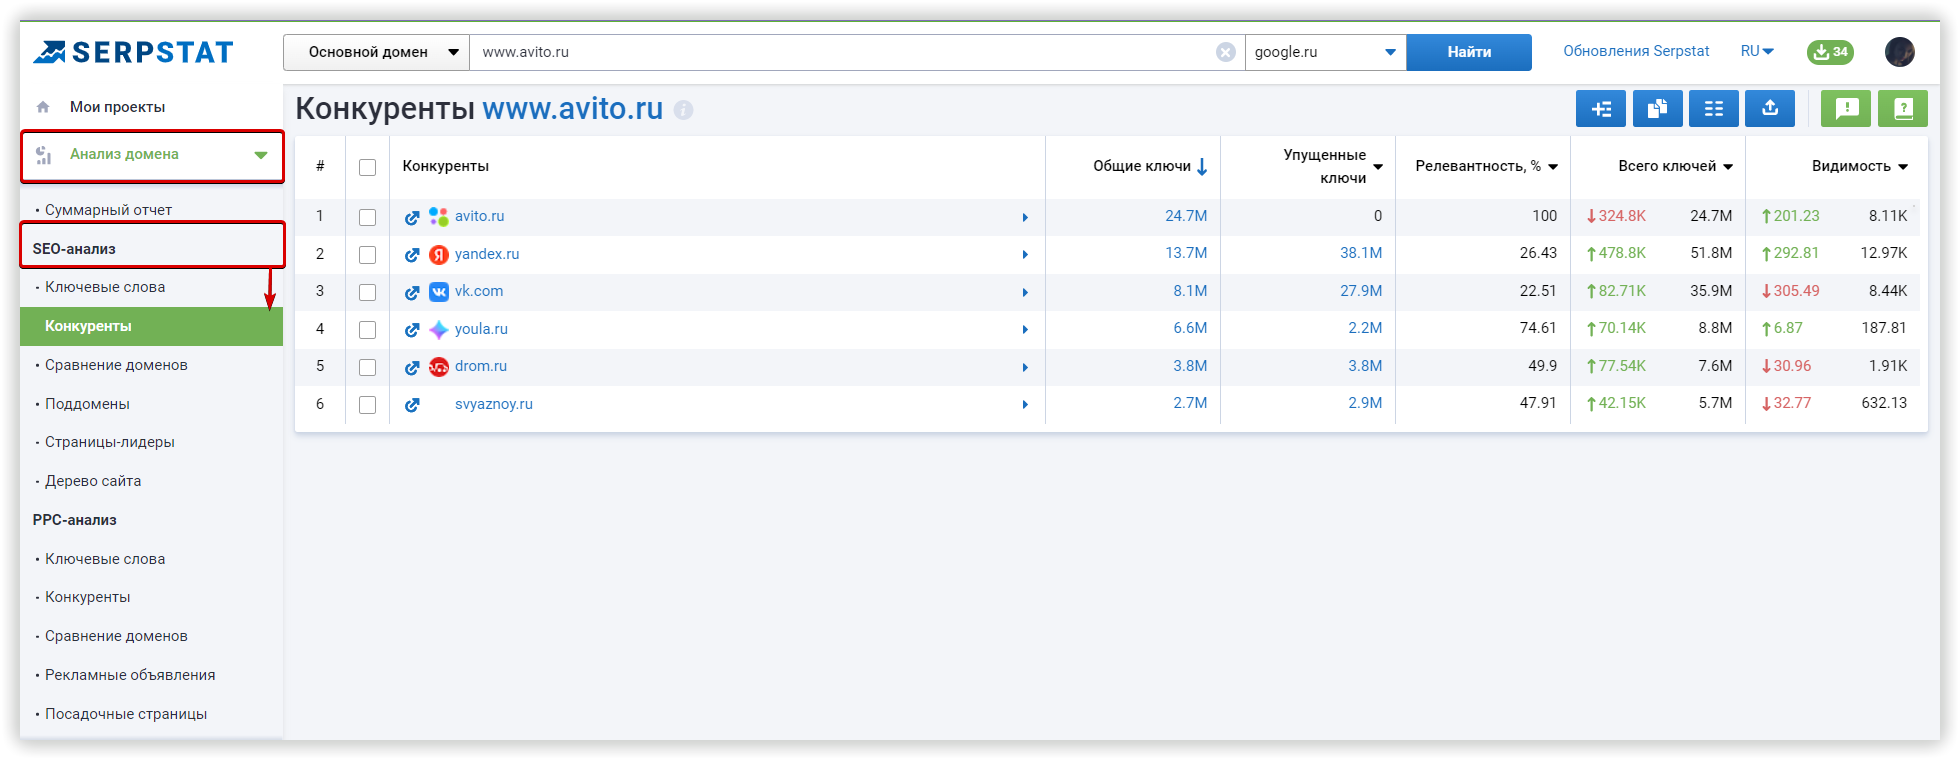This screenshot has width=1960, height=760.
Task: Click the yandex.ru favicon
Action: click(x=438, y=254)
